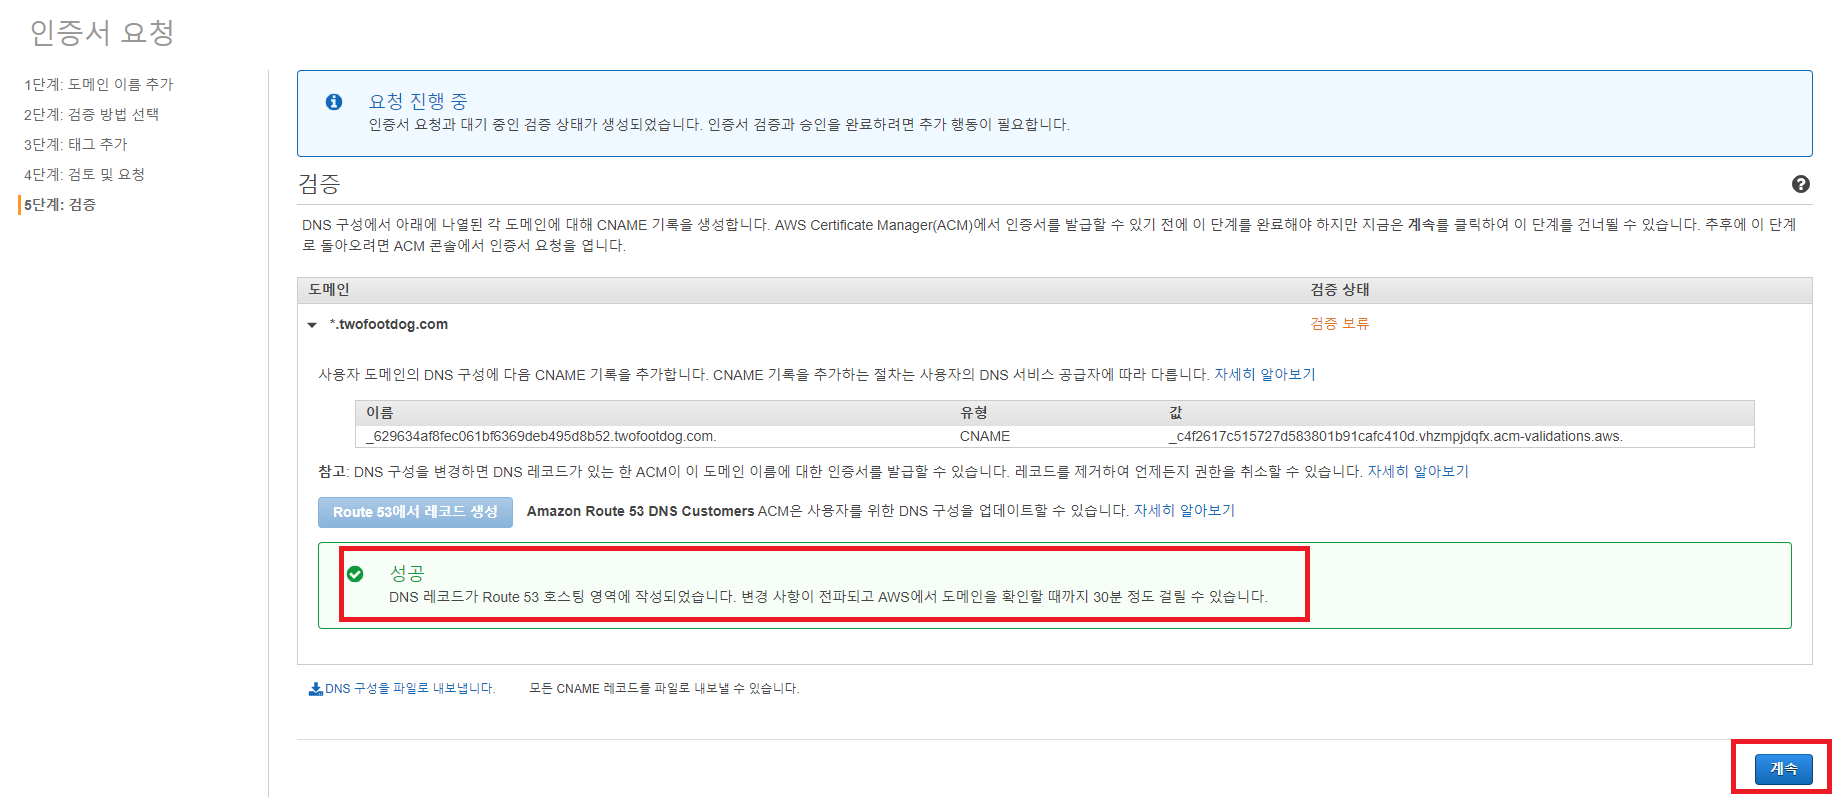Click the value column header in record table
This screenshot has width=1837, height=797.
pos(1176,413)
